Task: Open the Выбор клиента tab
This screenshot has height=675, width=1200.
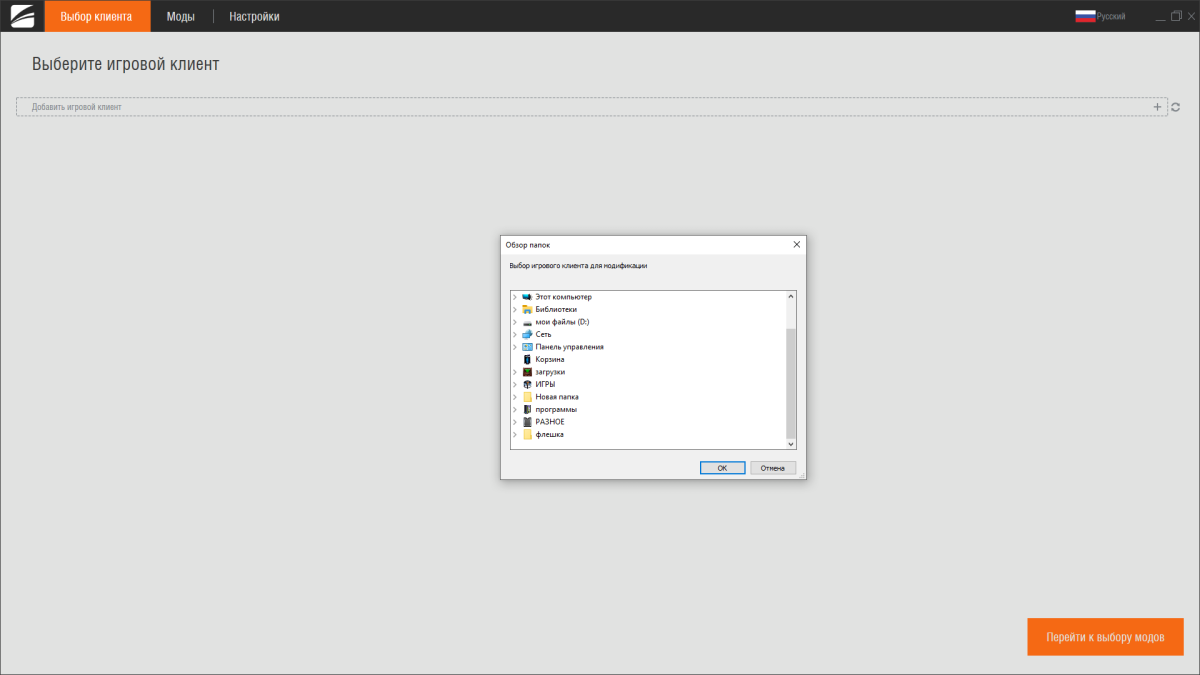Action: tap(96, 17)
